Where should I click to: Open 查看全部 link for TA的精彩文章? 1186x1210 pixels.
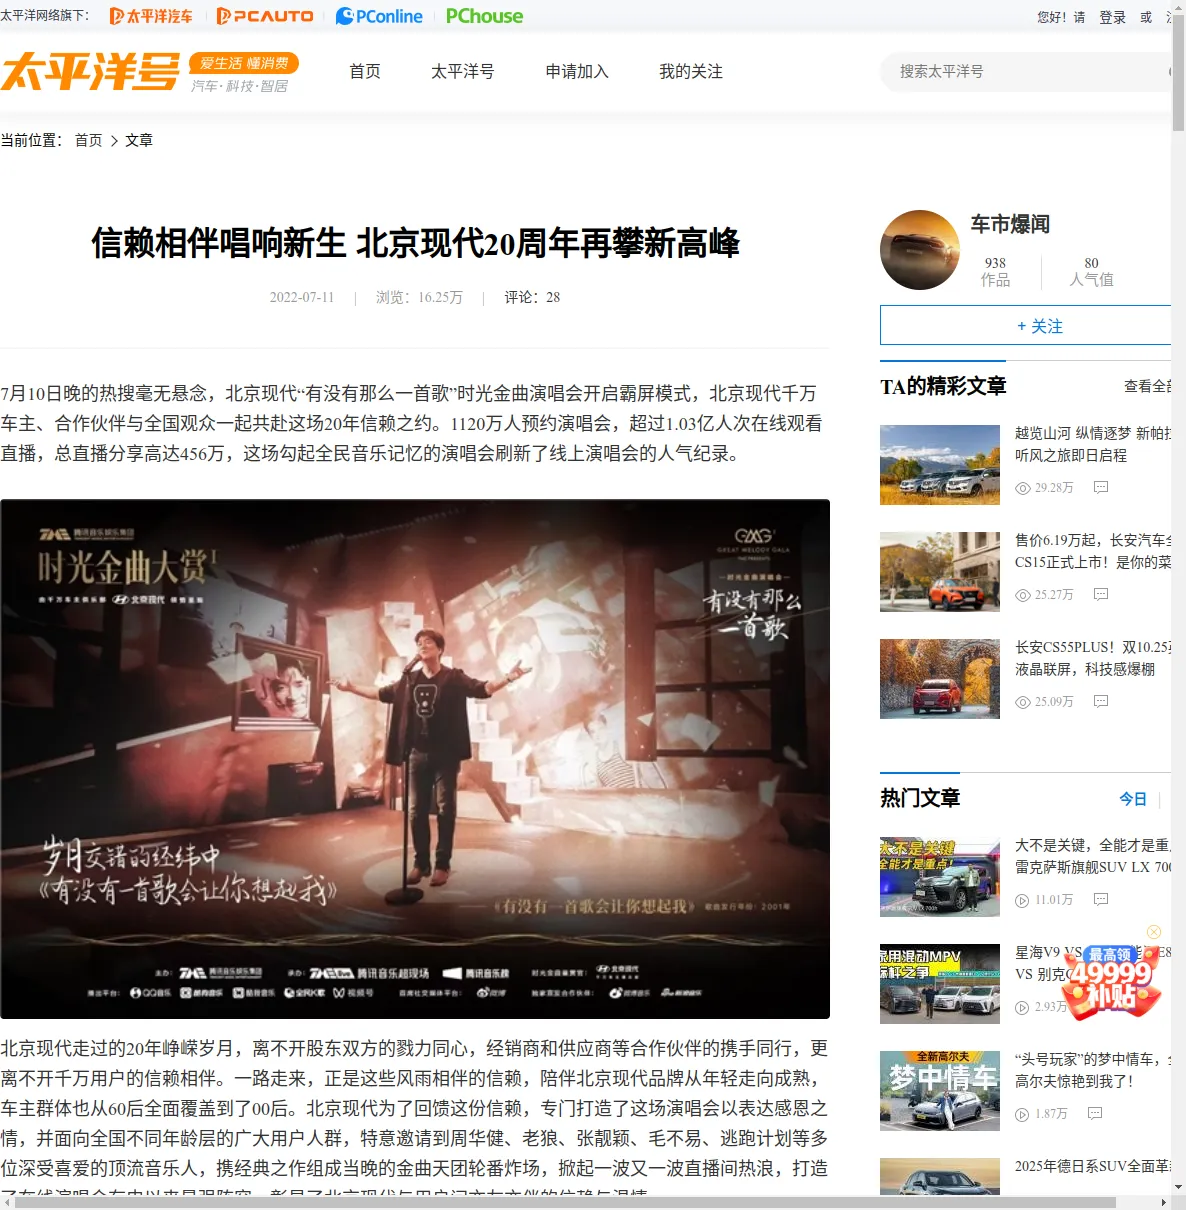coord(1148,386)
